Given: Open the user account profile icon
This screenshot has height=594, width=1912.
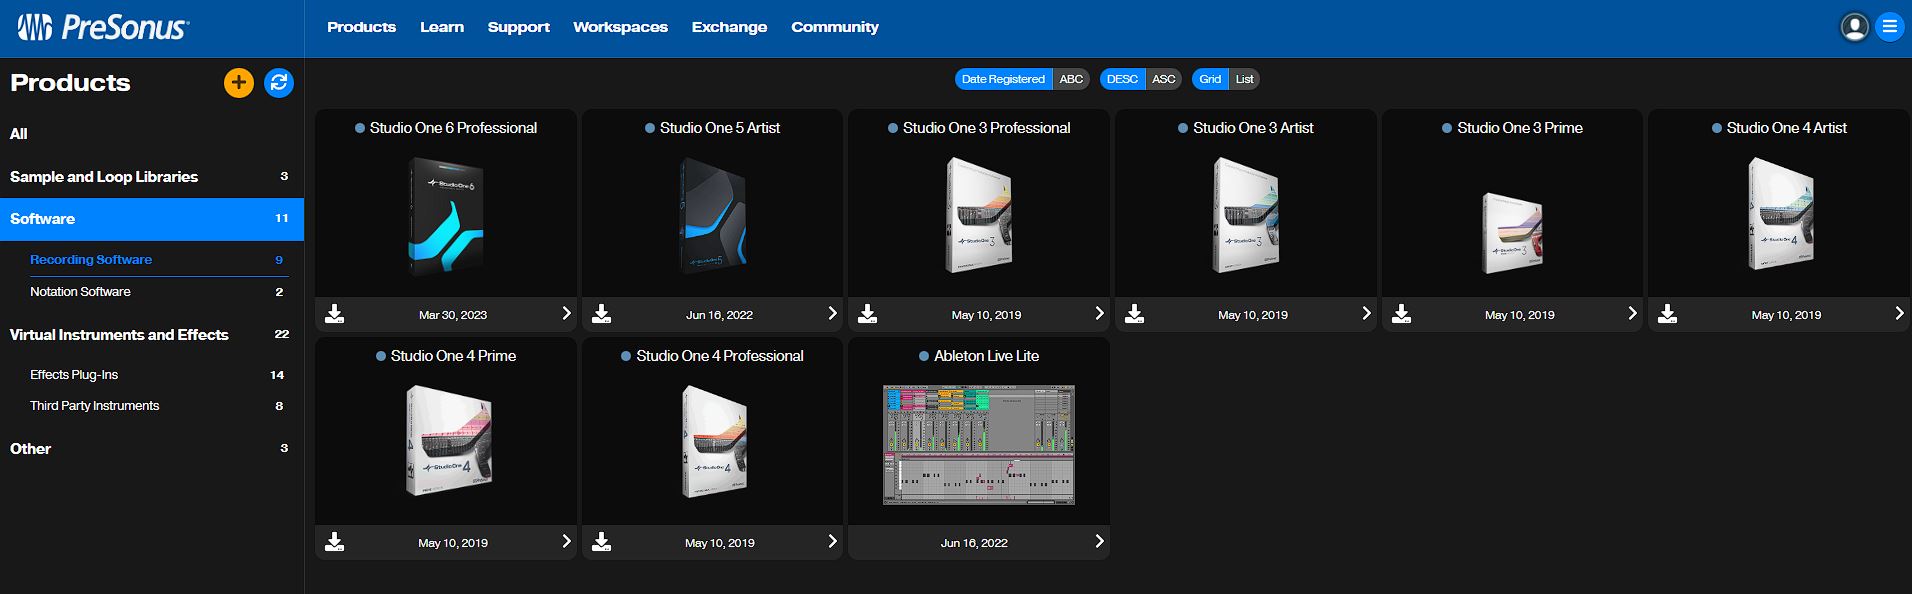Looking at the screenshot, I should 1854,27.
